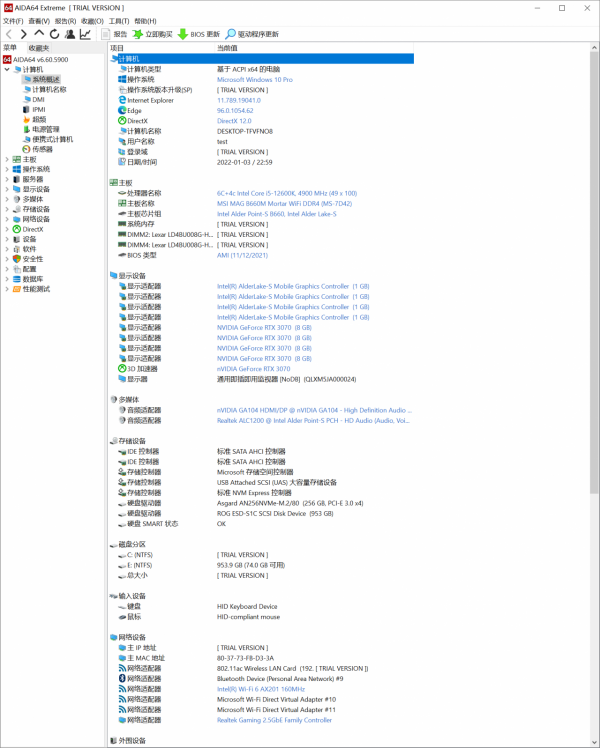
Task: Click the 配置 config icon in tree
Action: 17,269
